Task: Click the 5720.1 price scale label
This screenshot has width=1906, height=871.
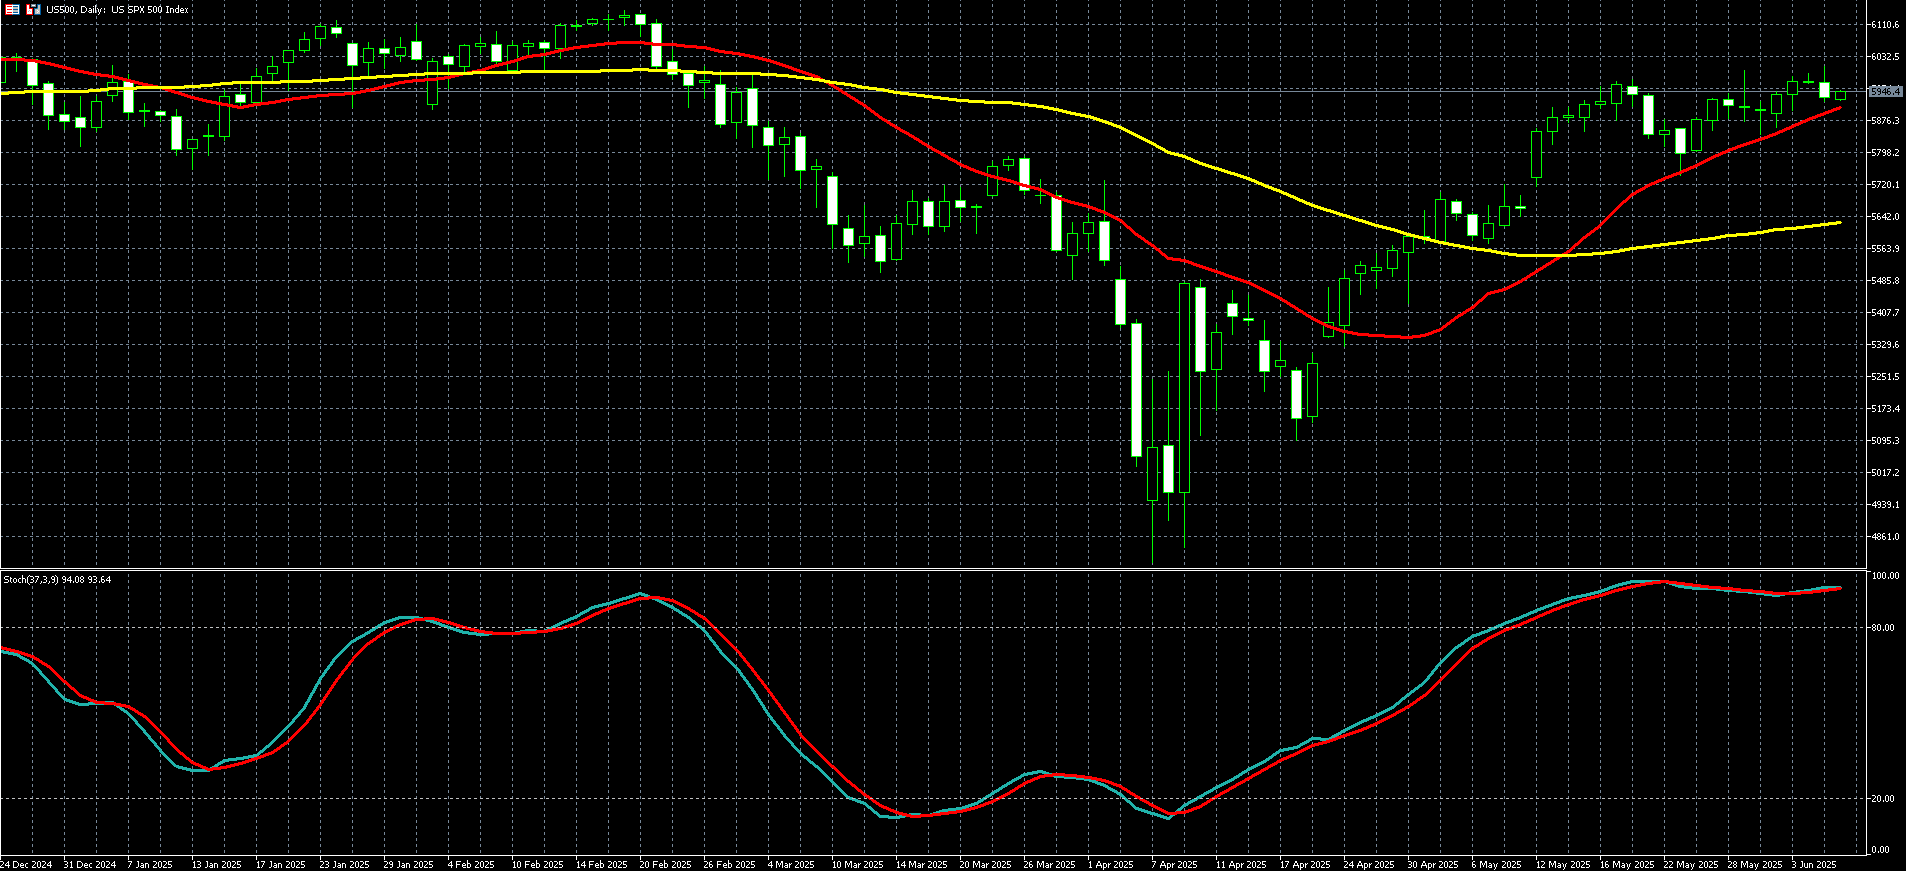Action: [1885, 185]
